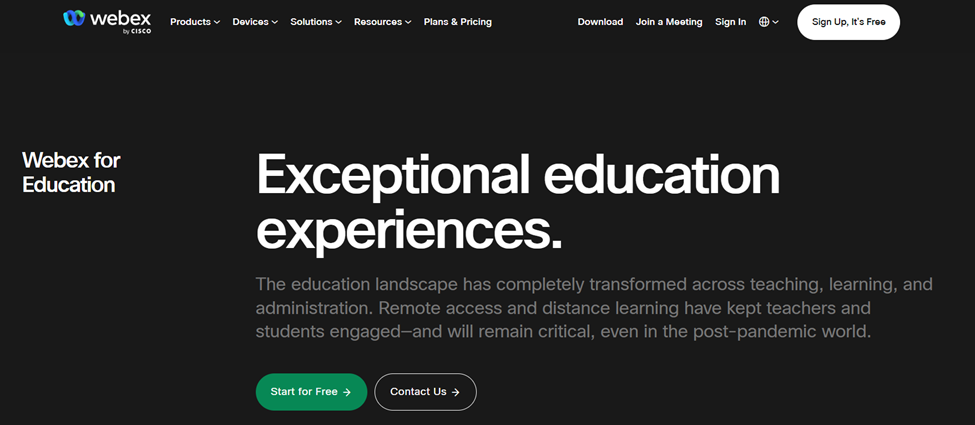Viewport: 975px width, 425px height.
Task: Click the green Start for Free button
Action: 311,392
